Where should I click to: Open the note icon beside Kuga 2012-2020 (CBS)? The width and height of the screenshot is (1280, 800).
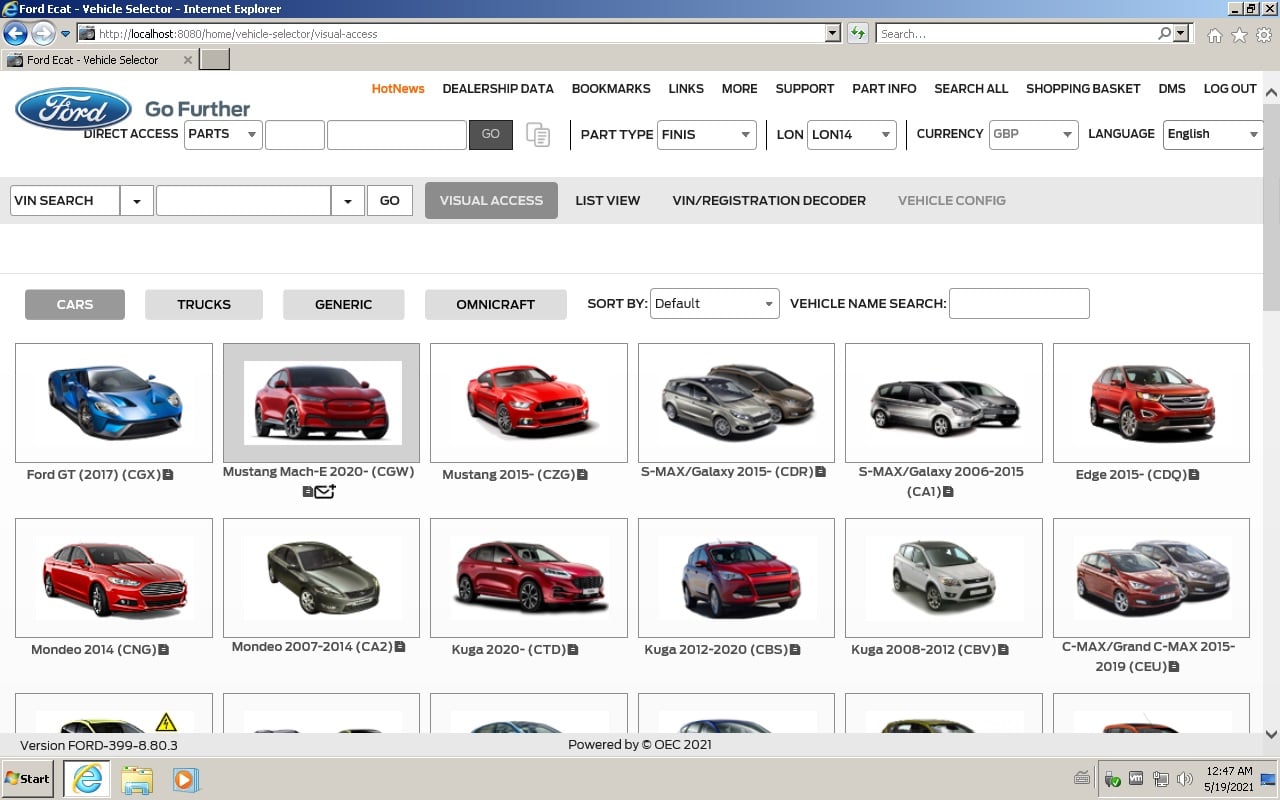coord(795,650)
